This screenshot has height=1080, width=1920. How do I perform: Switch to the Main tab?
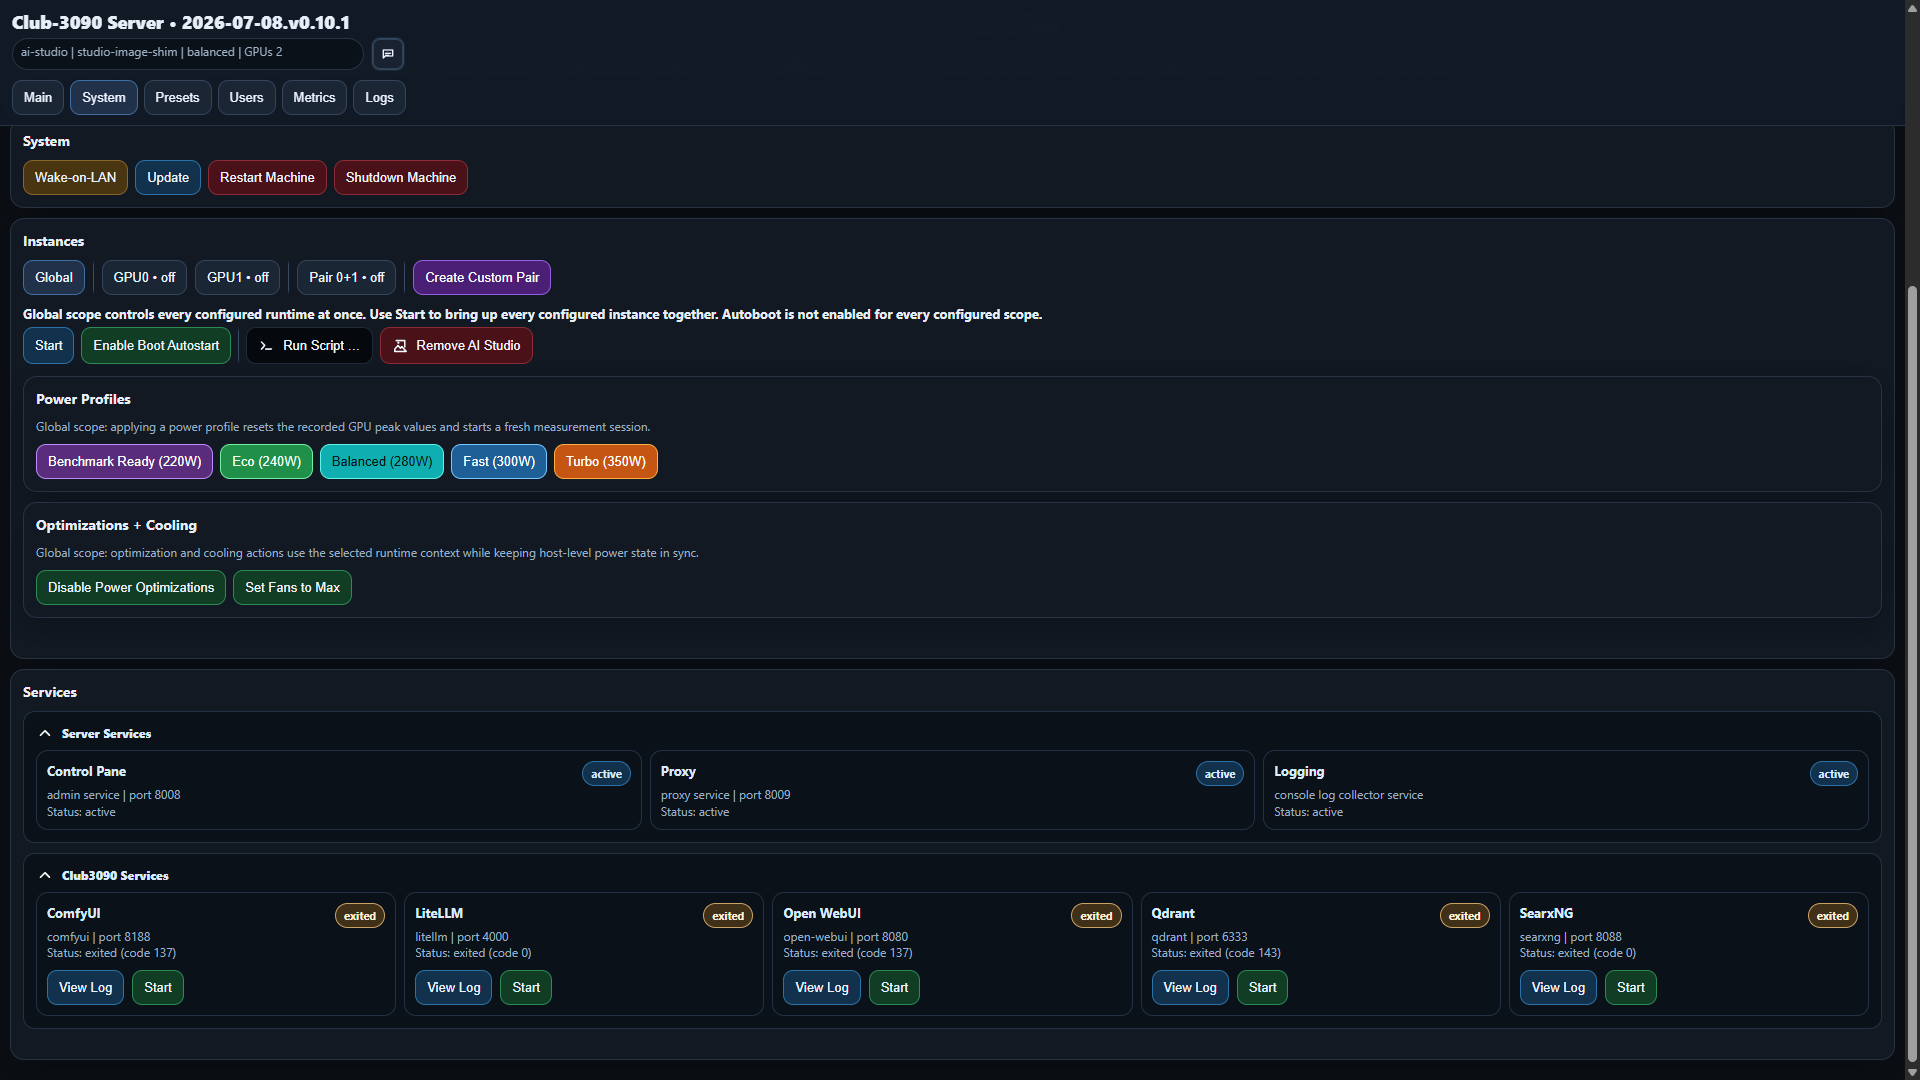coord(38,98)
